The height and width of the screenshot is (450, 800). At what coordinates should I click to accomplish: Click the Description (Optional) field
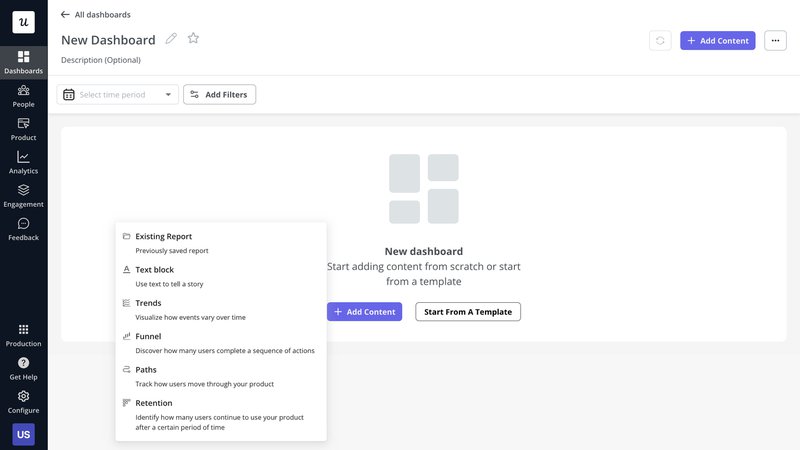click(x=101, y=60)
